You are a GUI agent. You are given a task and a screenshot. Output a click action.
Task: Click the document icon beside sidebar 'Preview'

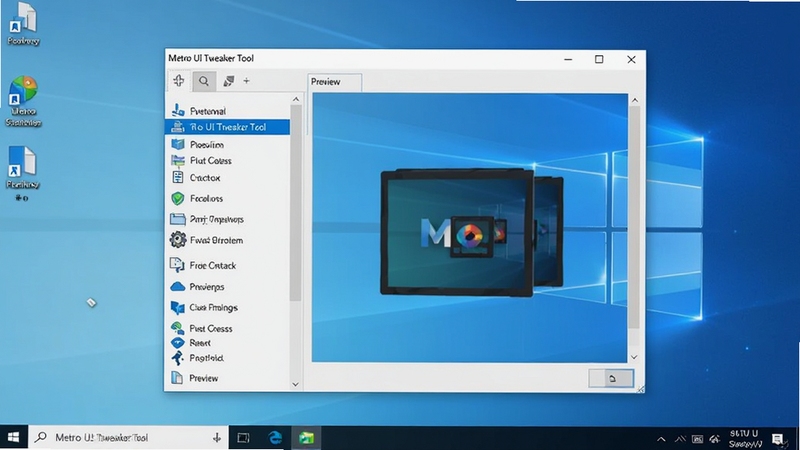pos(177,378)
